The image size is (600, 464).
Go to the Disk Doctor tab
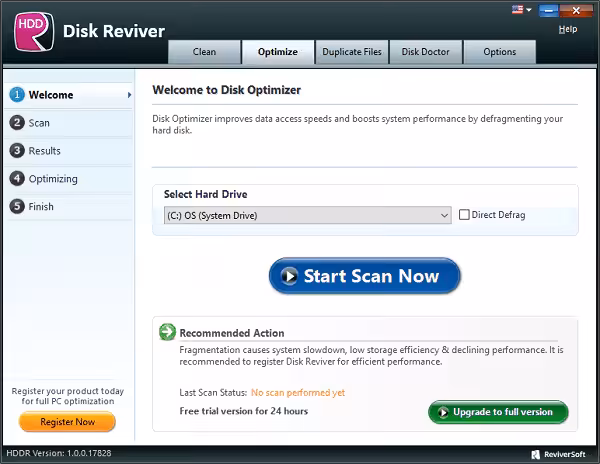(425, 52)
